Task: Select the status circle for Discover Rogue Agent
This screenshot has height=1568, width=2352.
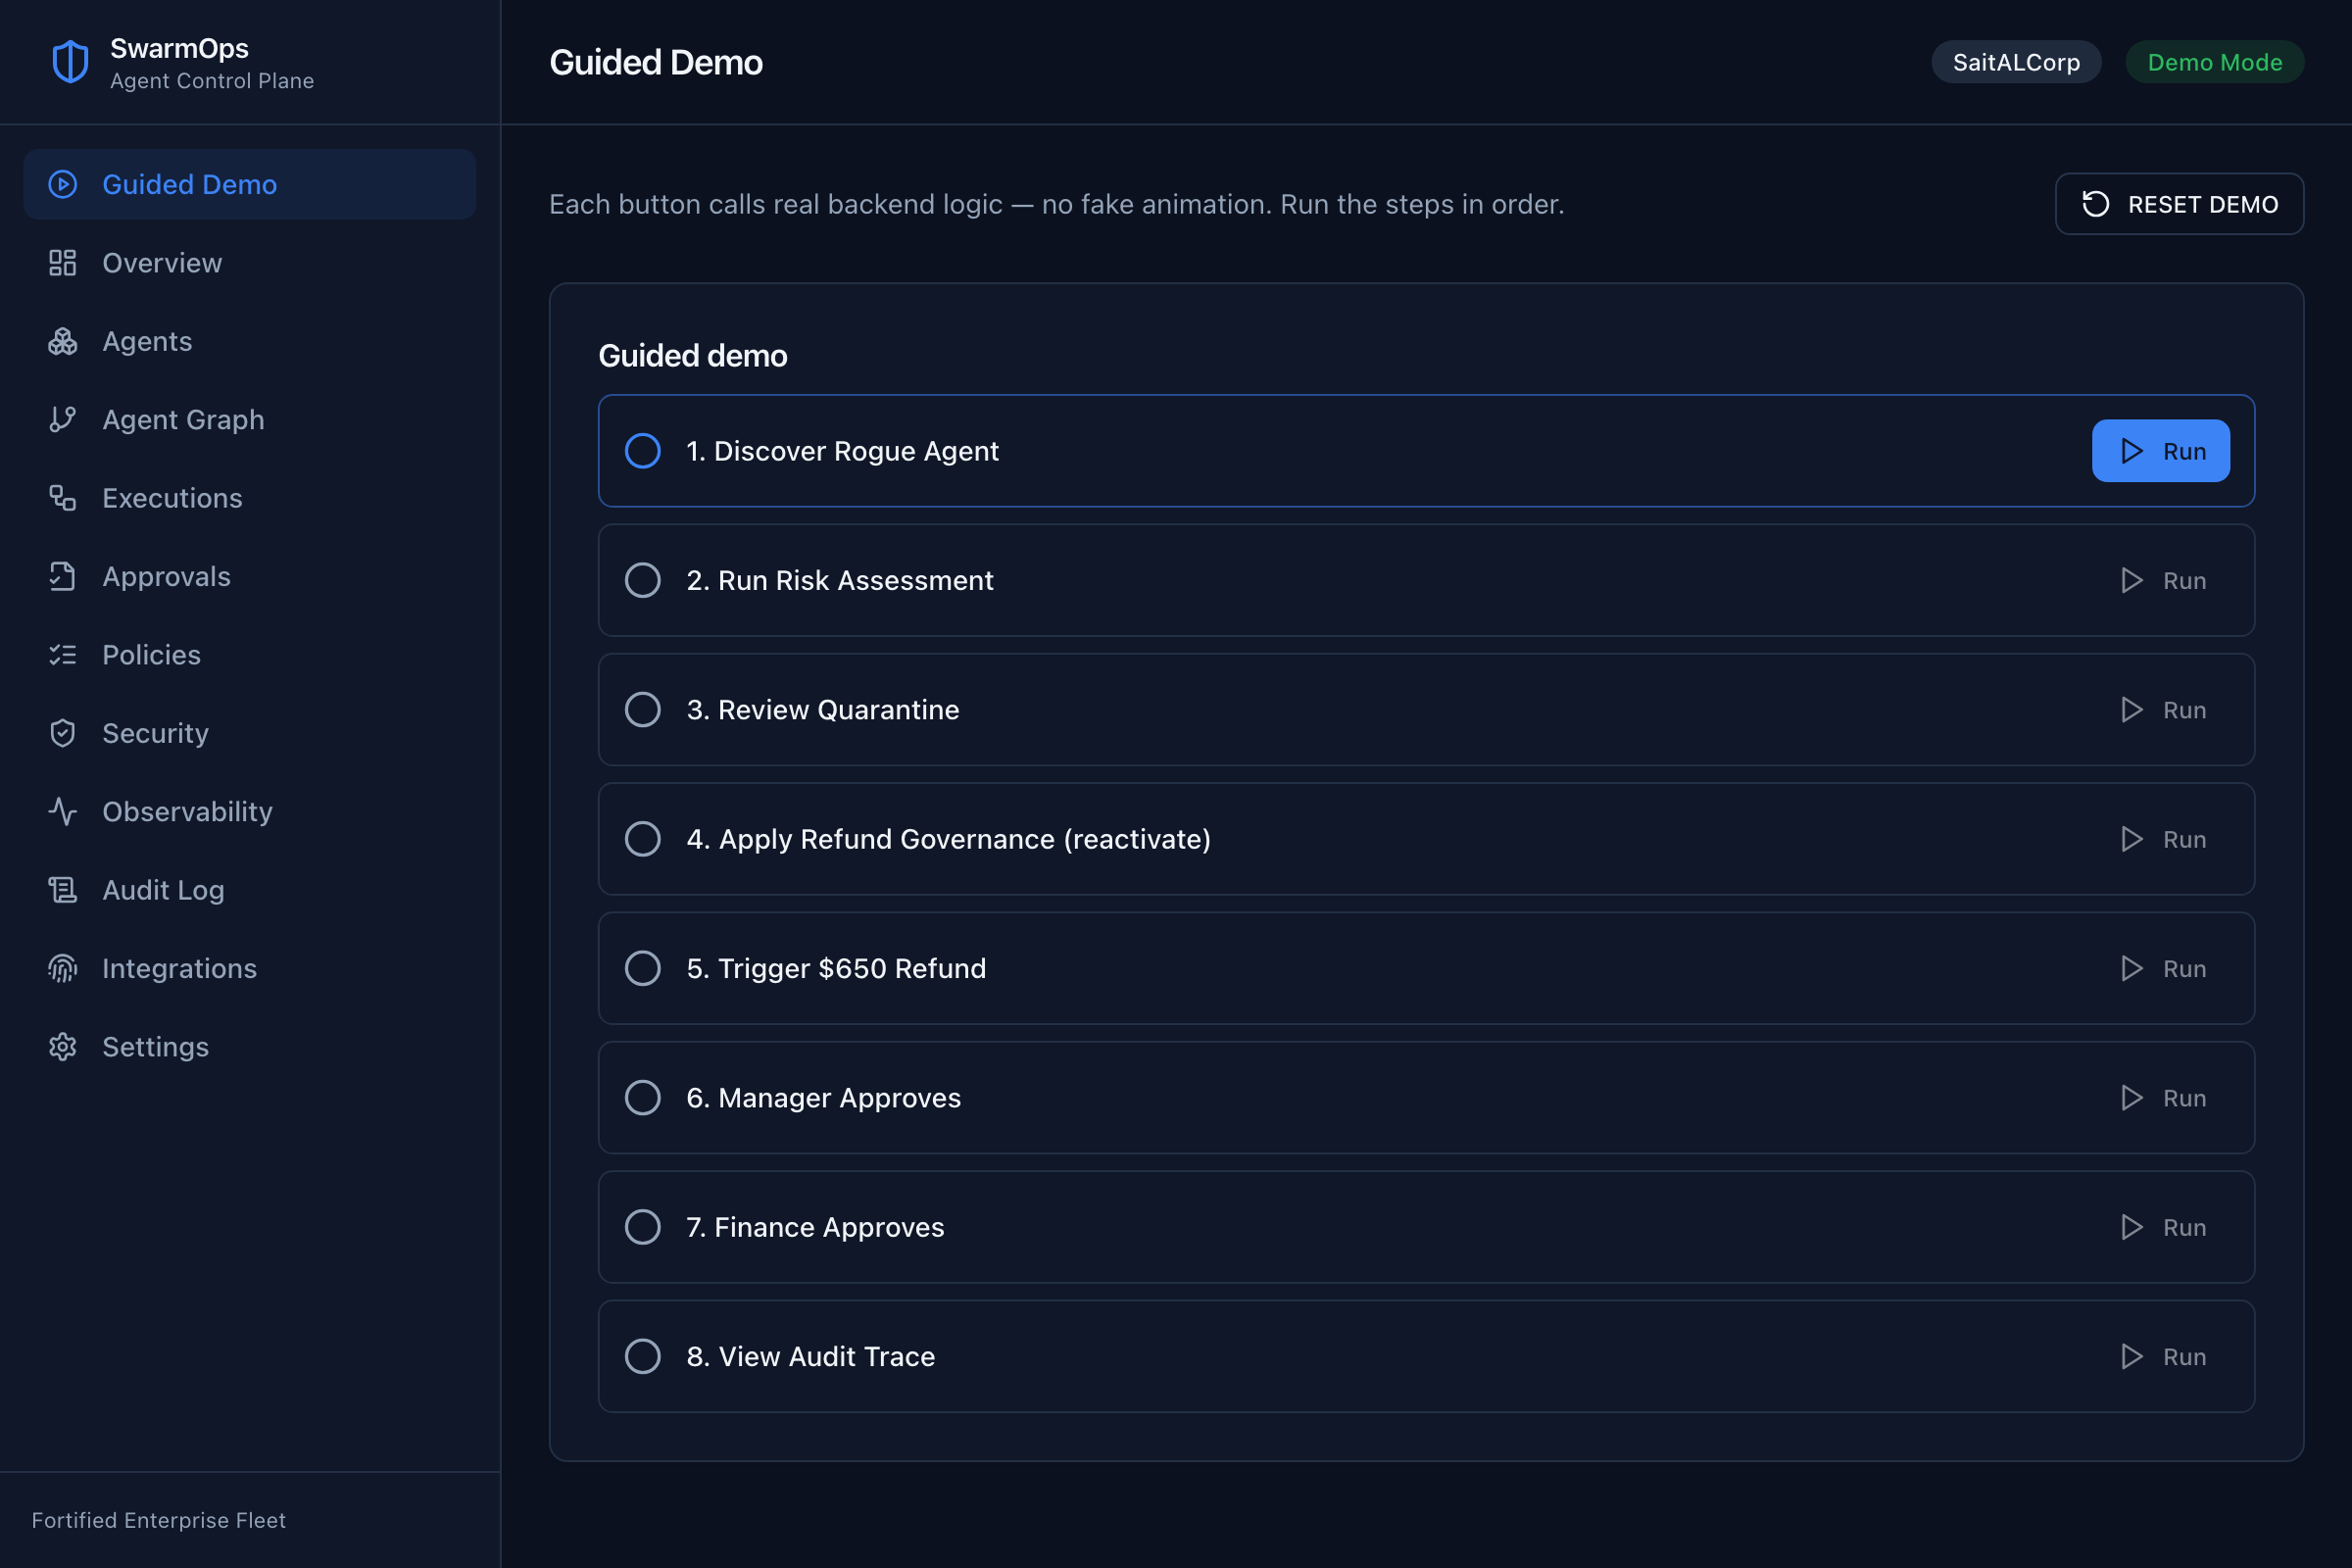Action: tap(643, 451)
